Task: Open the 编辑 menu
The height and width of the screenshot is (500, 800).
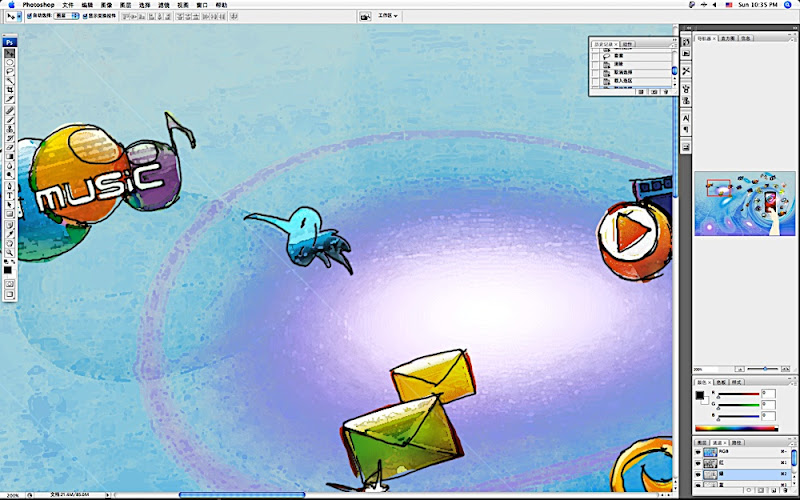Action: [87, 5]
